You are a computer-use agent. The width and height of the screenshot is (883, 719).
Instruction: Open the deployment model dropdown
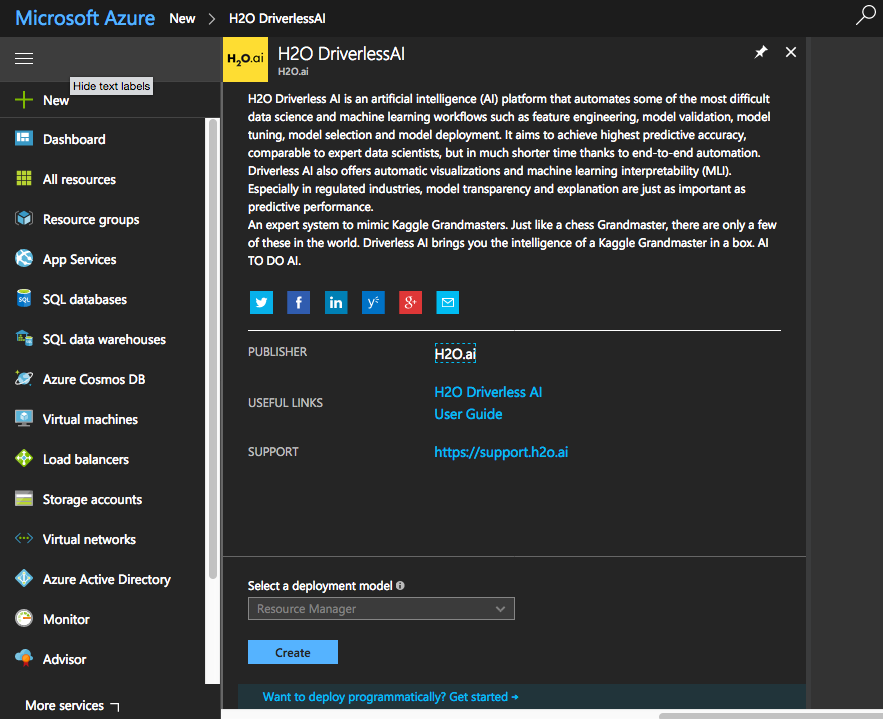(x=381, y=608)
